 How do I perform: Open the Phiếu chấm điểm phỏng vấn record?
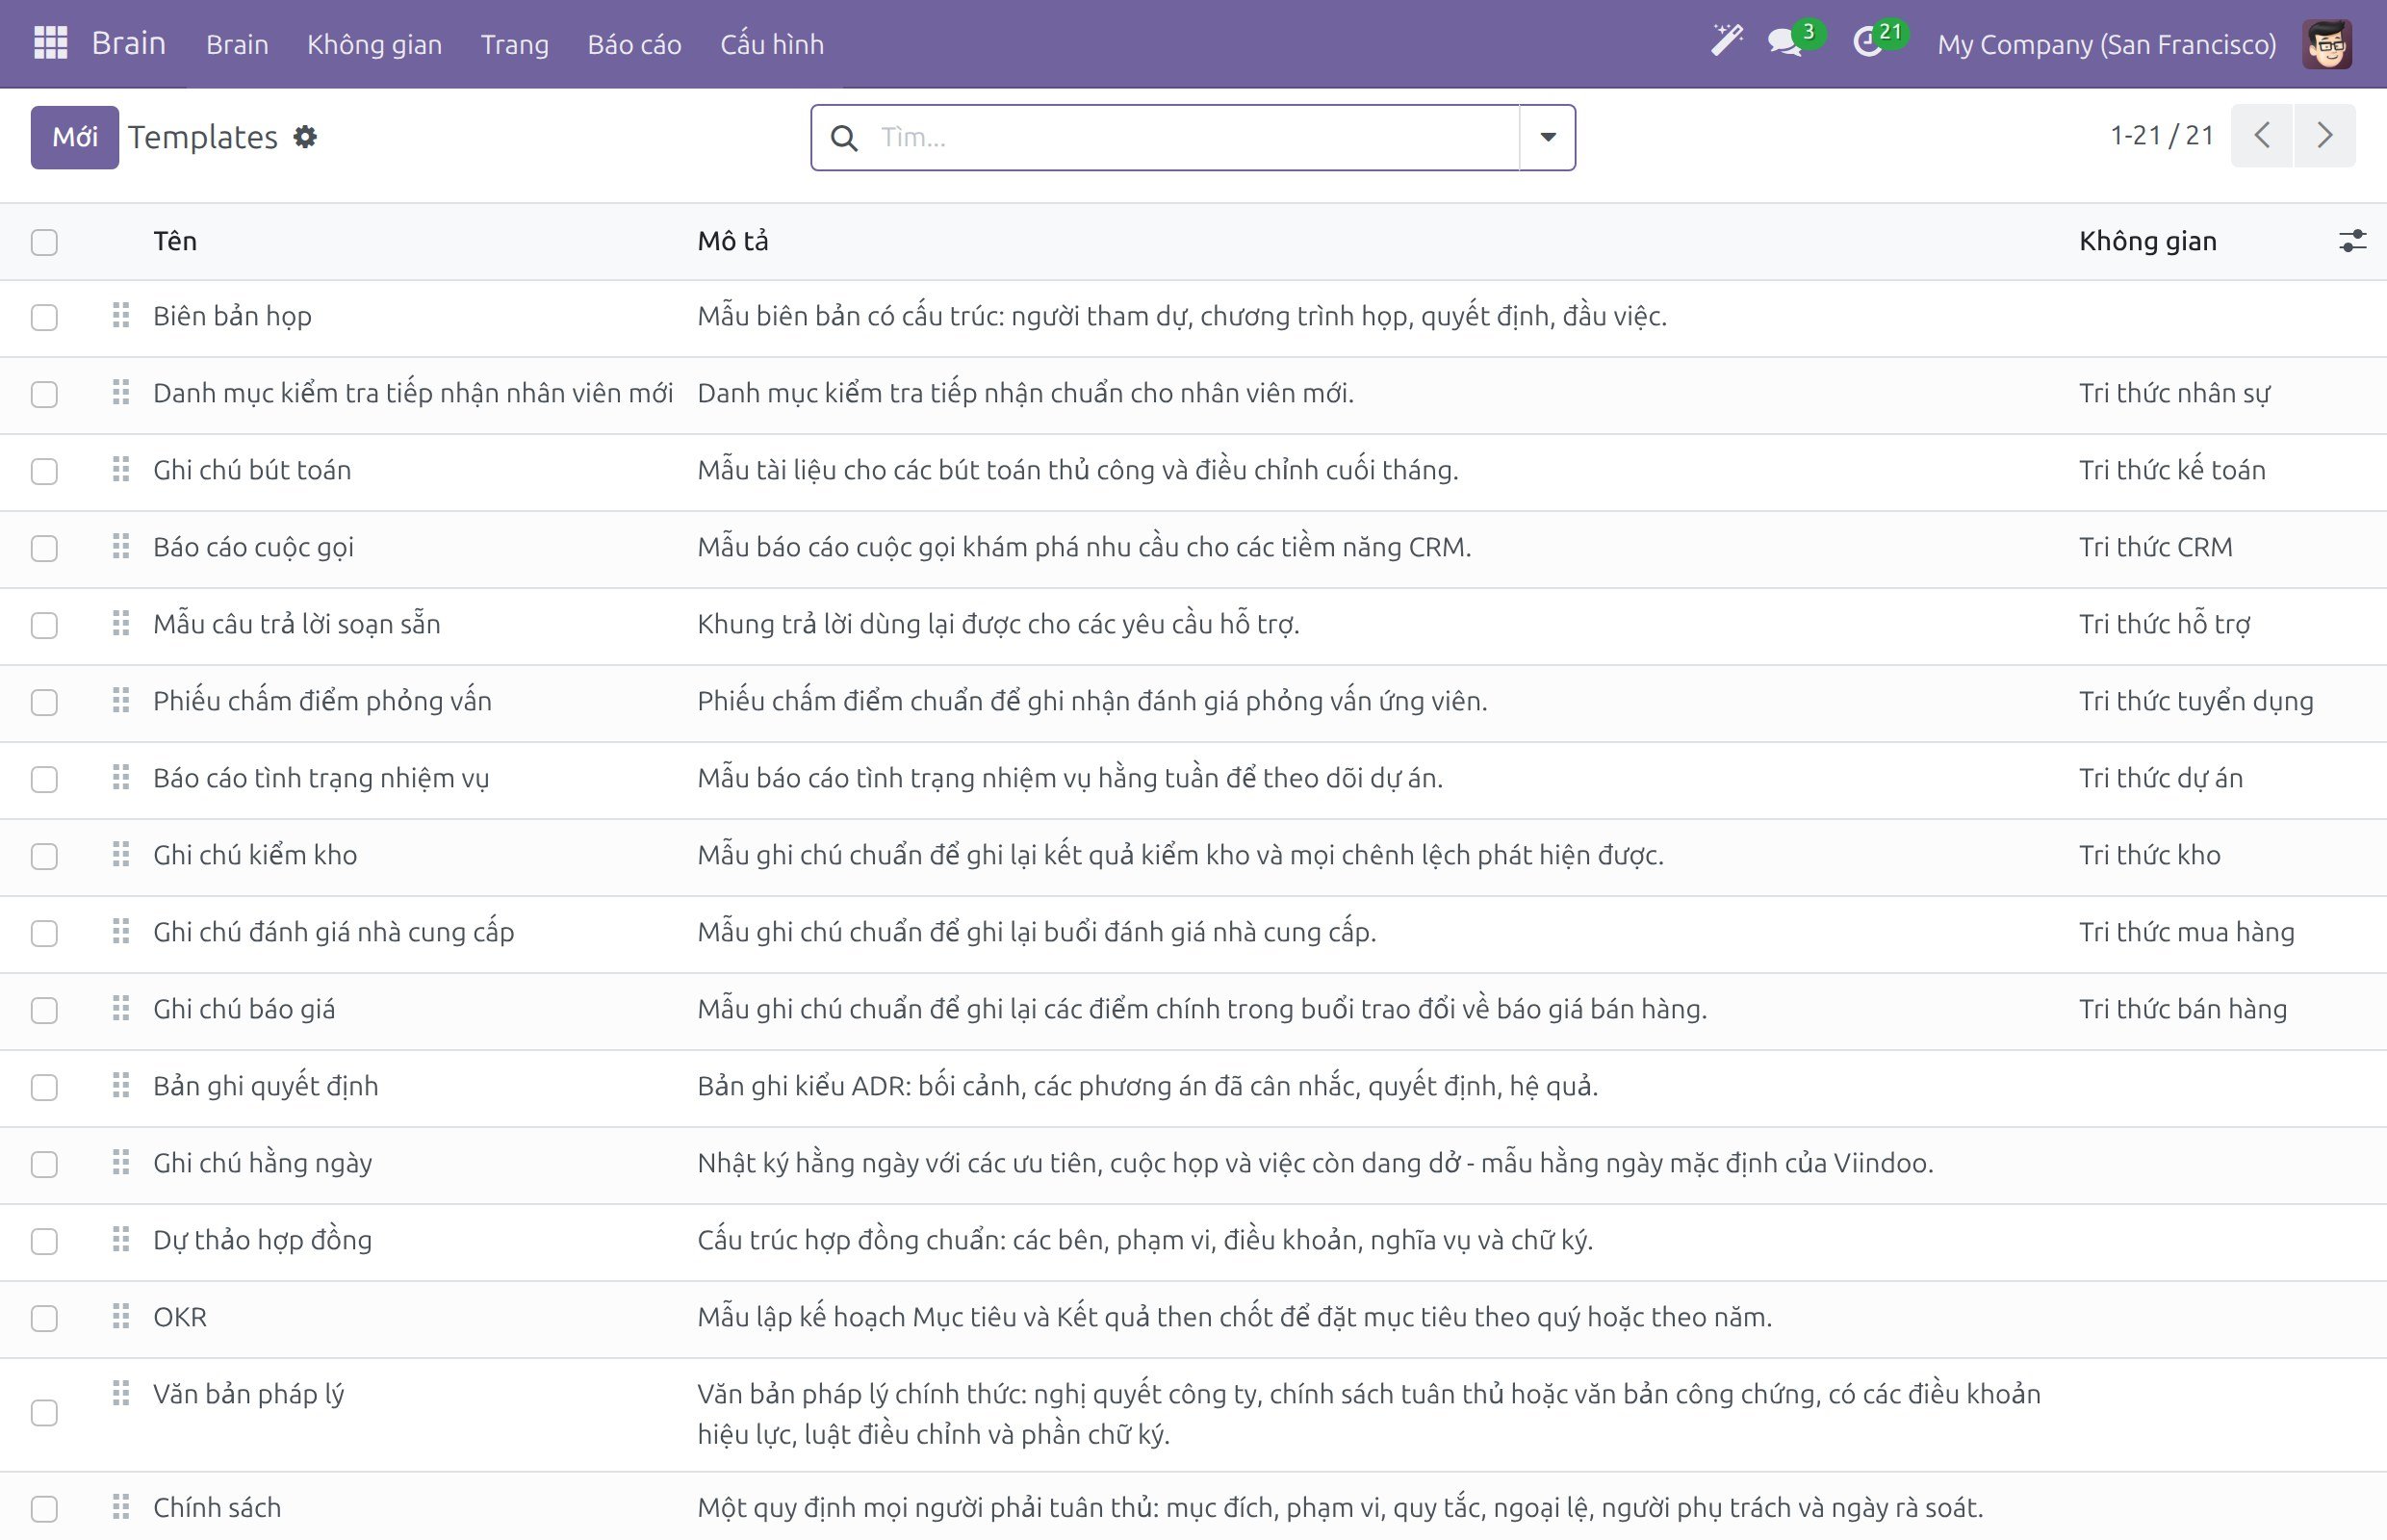[x=322, y=701]
